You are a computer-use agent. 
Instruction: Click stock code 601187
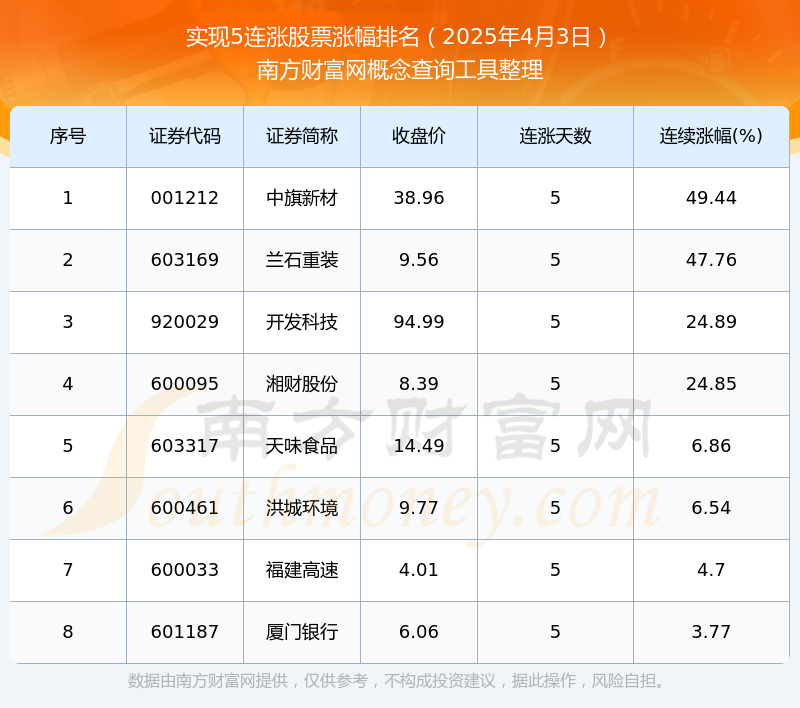pyautogui.click(x=185, y=632)
